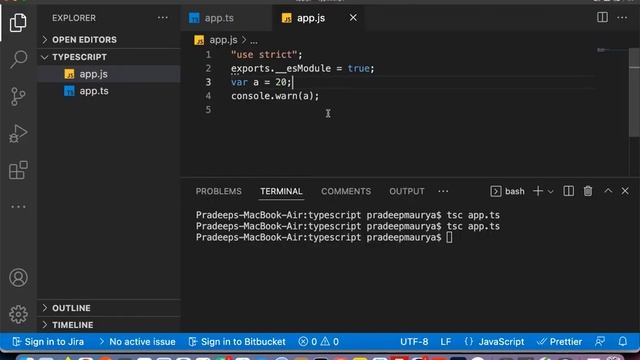Click the editor vertical scrollbar
Viewport: 640px width, 360px height.
pyautogui.click(x=634, y=93)
